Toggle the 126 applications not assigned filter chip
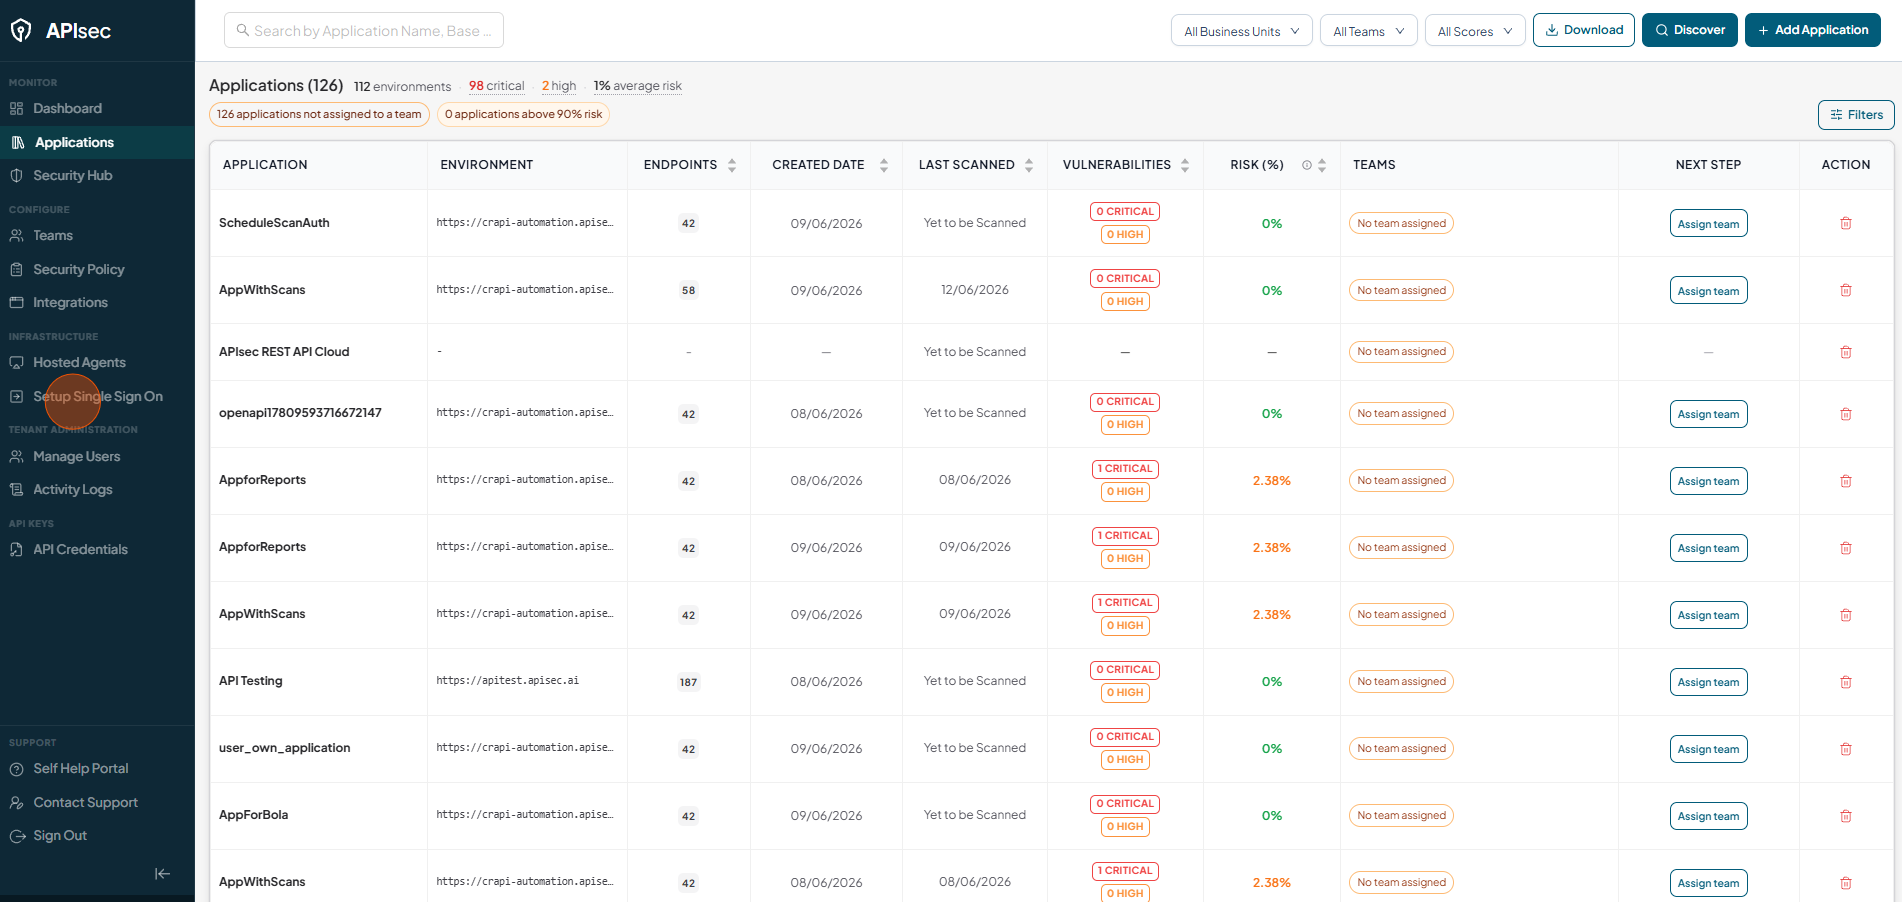Screen dimensions: 1902x902 click(319, 114)
